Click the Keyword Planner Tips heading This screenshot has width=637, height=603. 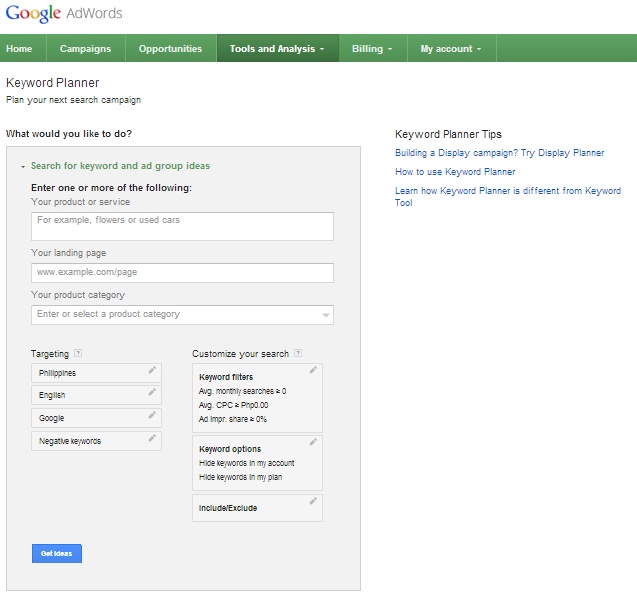click(448, 134)
